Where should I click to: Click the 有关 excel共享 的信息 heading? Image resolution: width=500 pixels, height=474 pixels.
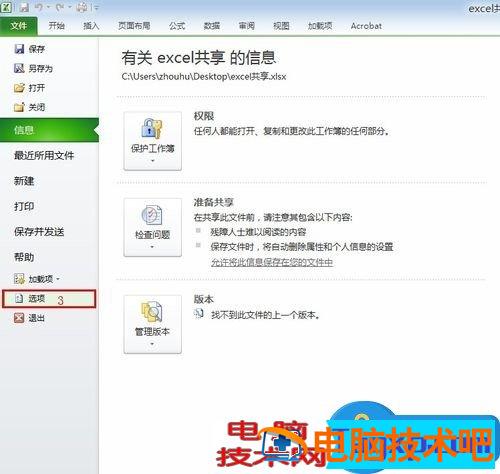(199, 57)
